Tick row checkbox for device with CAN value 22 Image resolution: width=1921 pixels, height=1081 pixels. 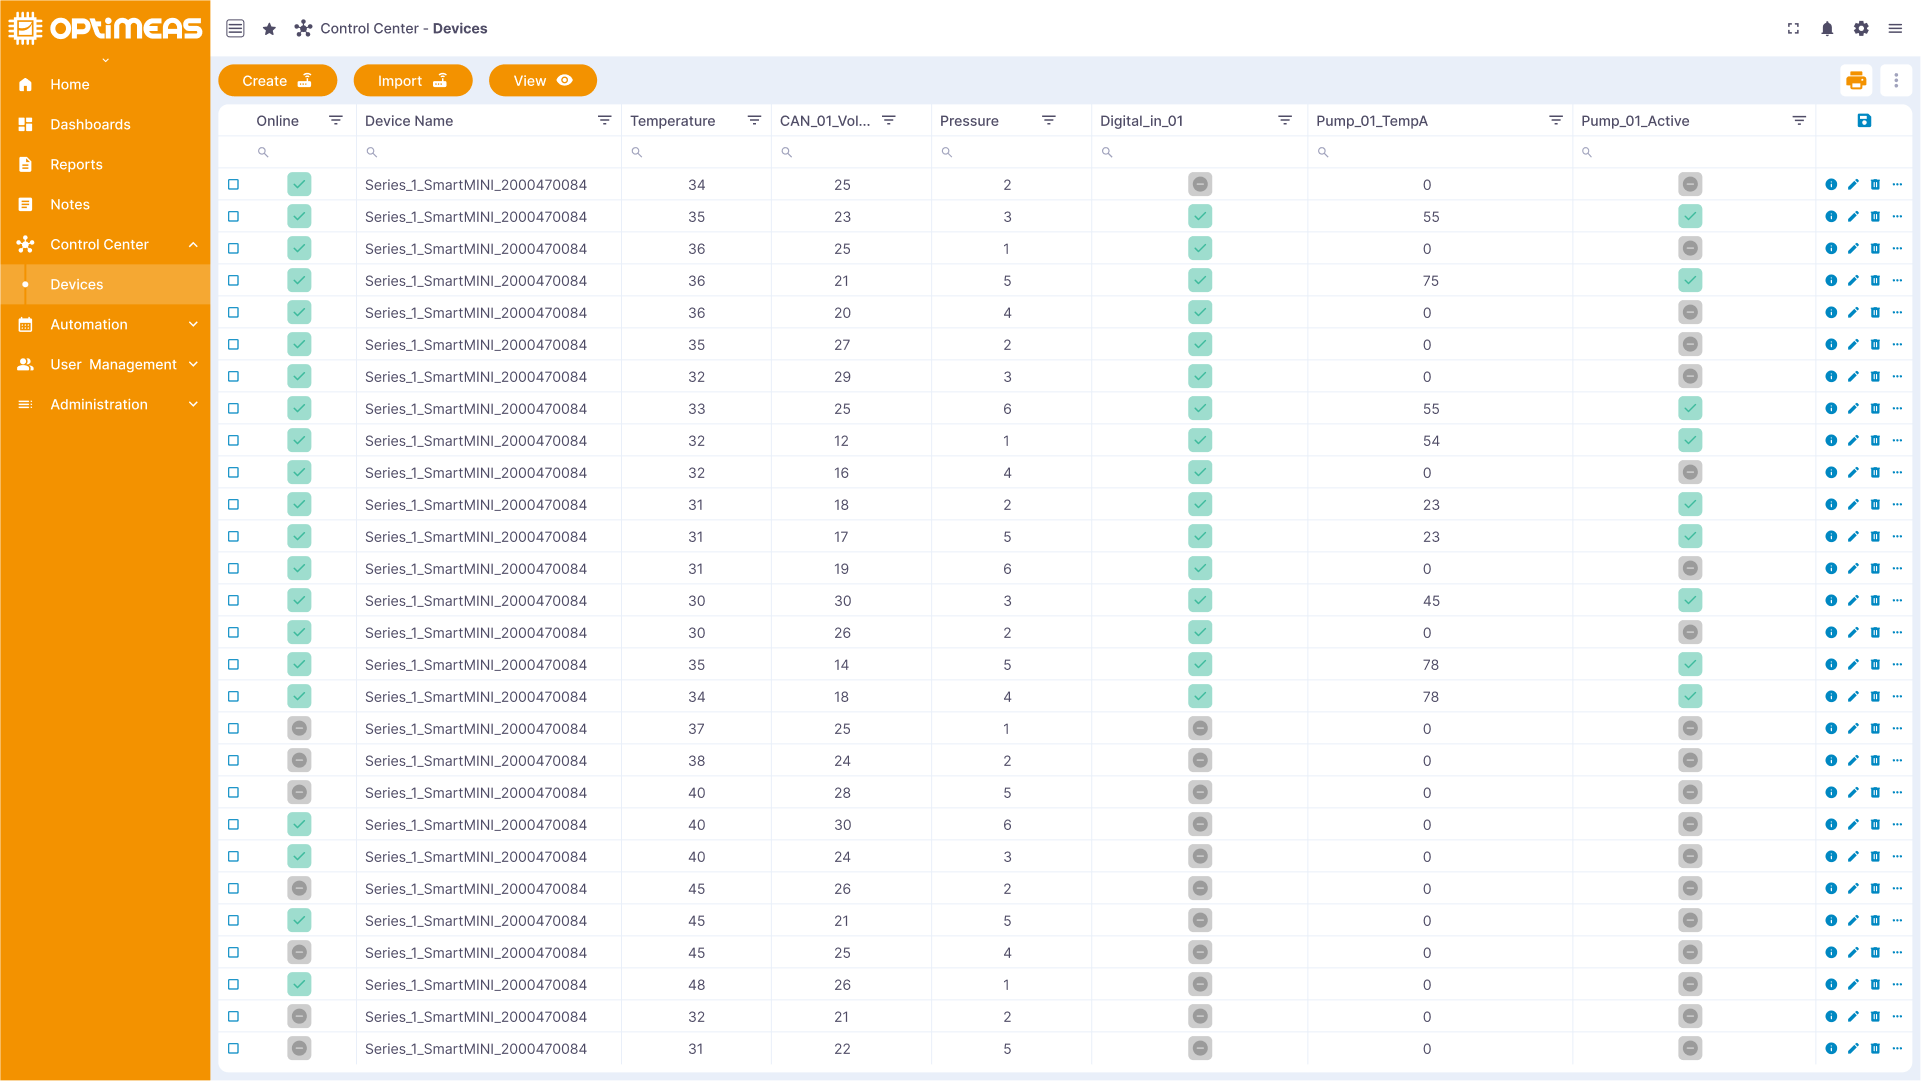click(234, 1049)
